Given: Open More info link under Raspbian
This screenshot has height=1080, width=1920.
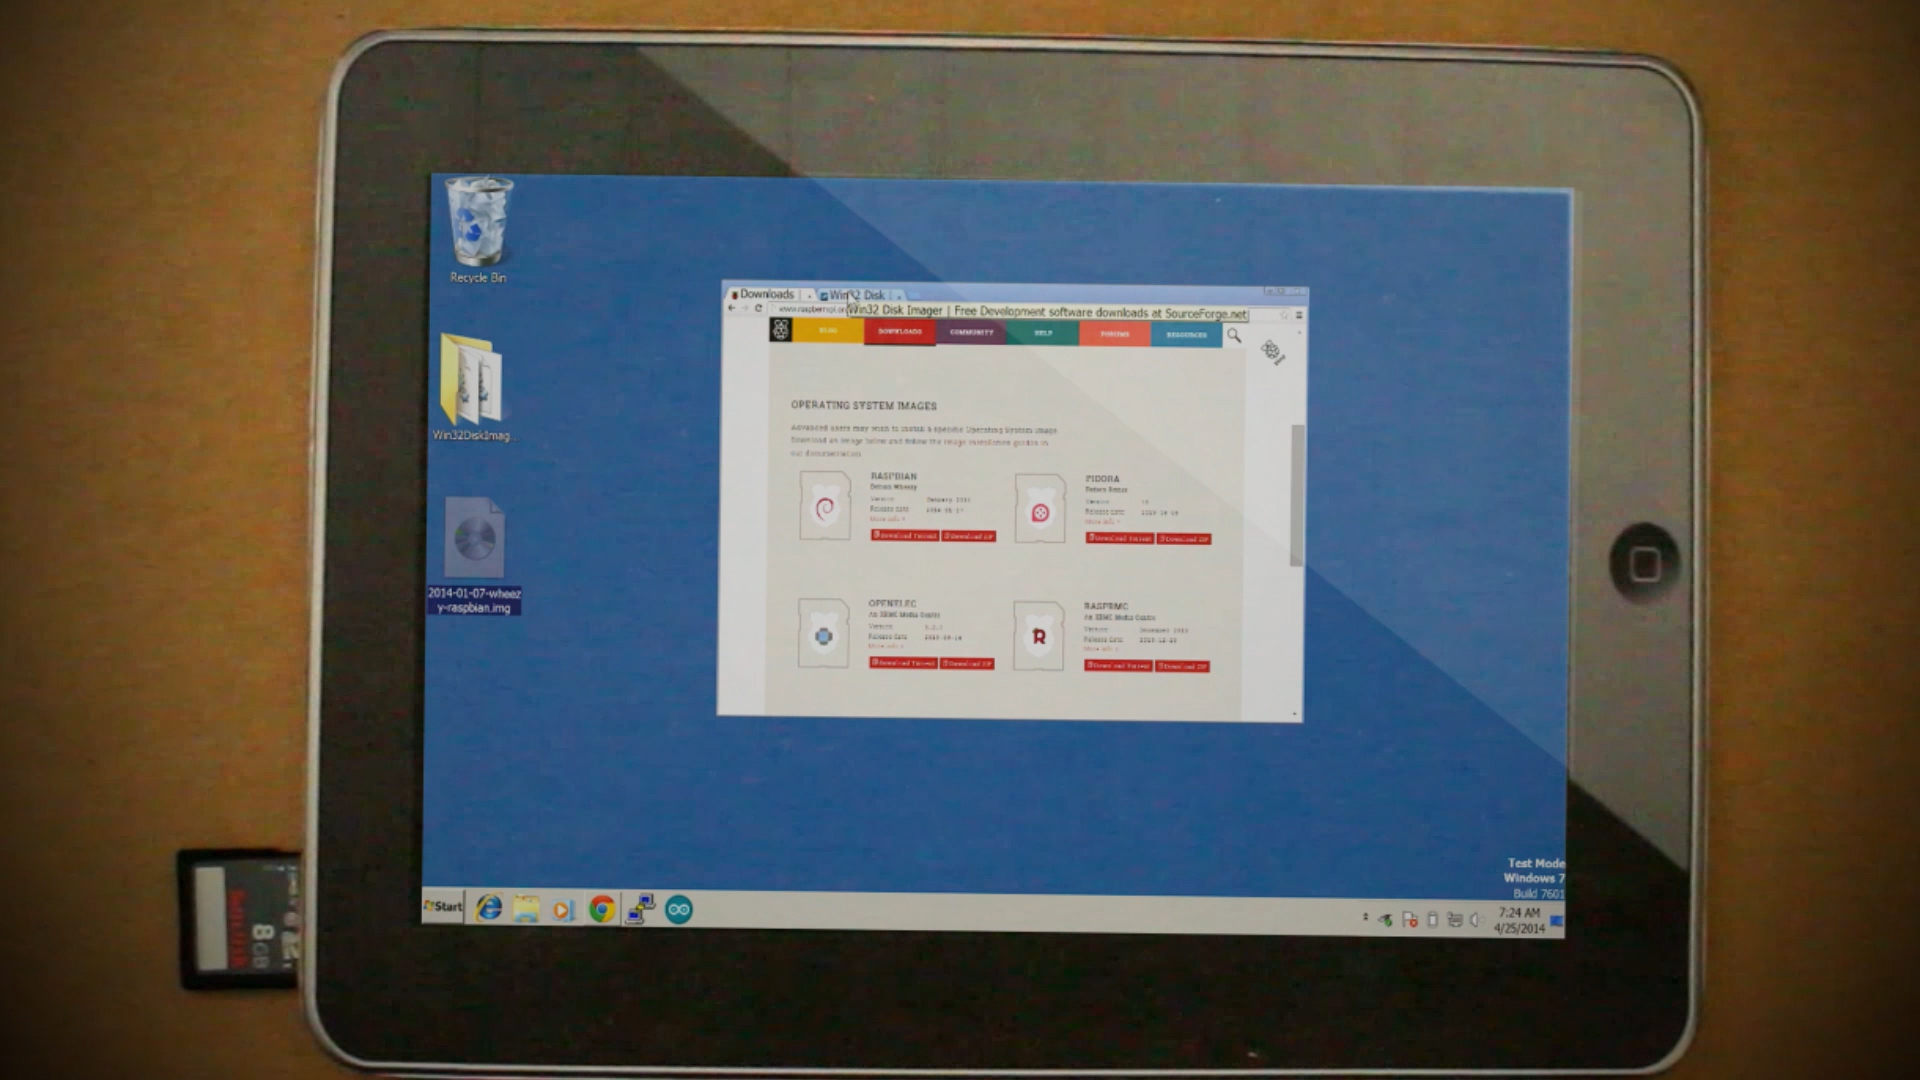Looking at the screenshot, I should click(x=886, y=519).
